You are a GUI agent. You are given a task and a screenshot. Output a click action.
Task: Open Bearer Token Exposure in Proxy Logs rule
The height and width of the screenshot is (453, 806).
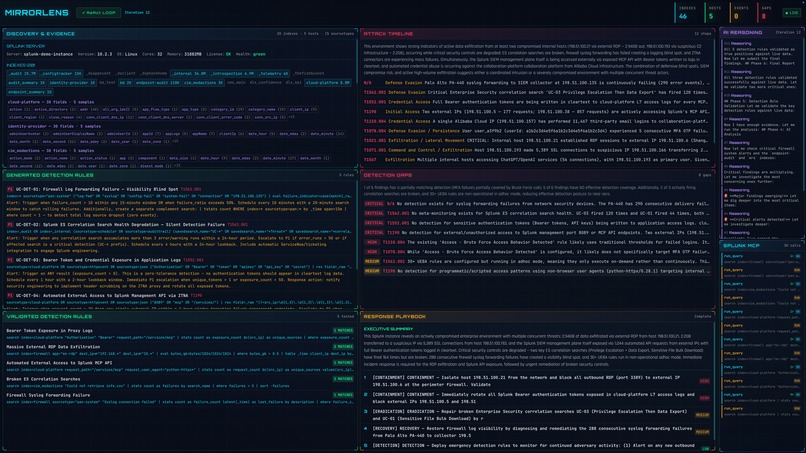tap(180, 334)
